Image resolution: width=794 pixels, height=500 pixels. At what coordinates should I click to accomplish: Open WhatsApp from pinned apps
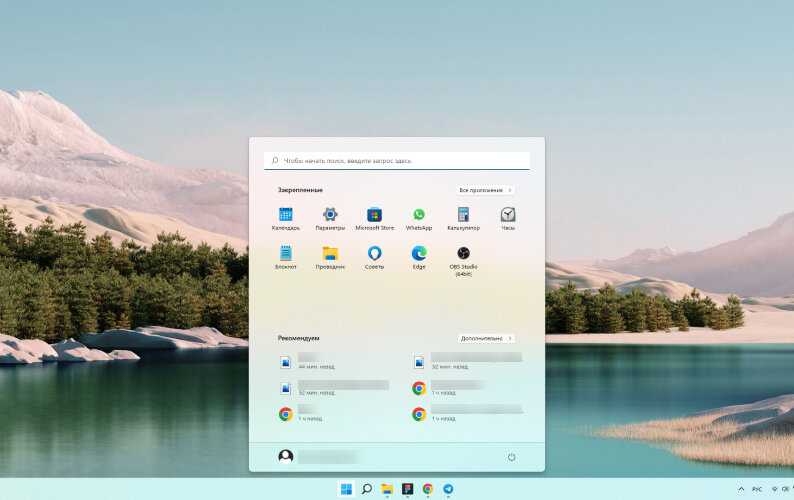(x=419, y=219)
